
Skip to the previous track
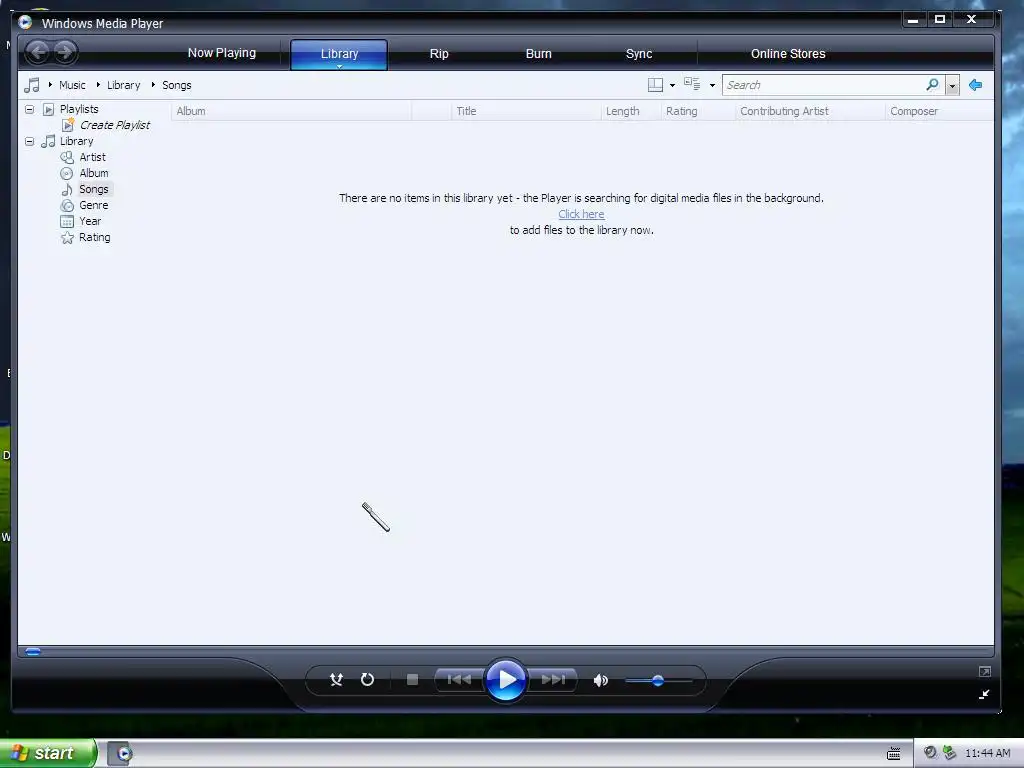pos(459,680)
